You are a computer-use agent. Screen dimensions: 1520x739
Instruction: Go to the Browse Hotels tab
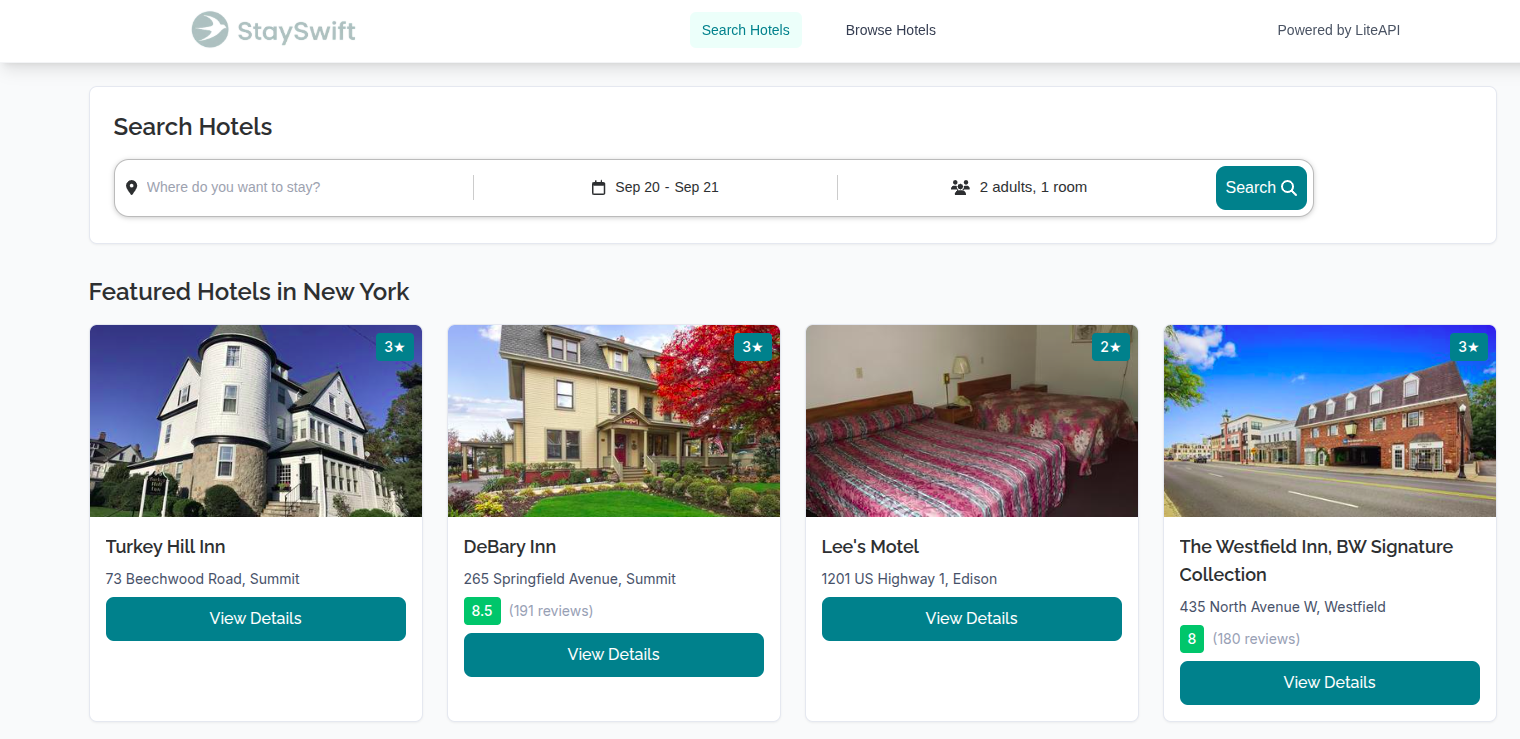point(890,30)
